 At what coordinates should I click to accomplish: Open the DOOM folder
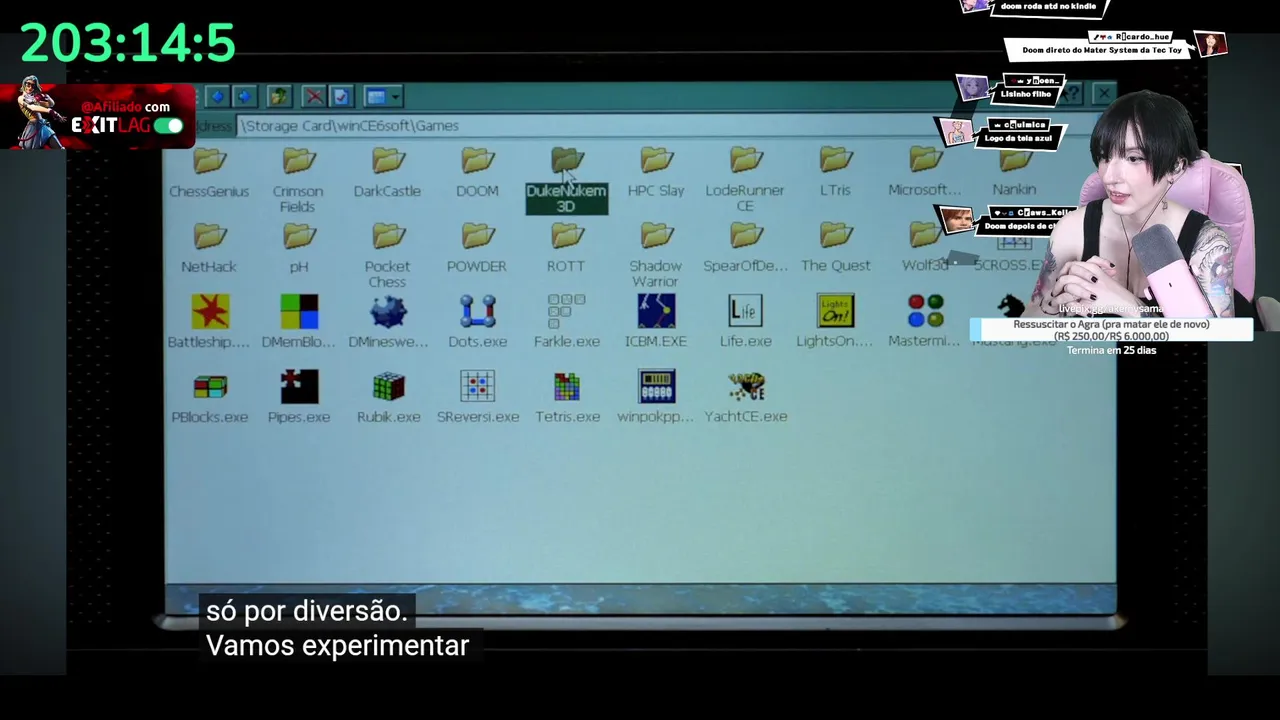point(477,172)
